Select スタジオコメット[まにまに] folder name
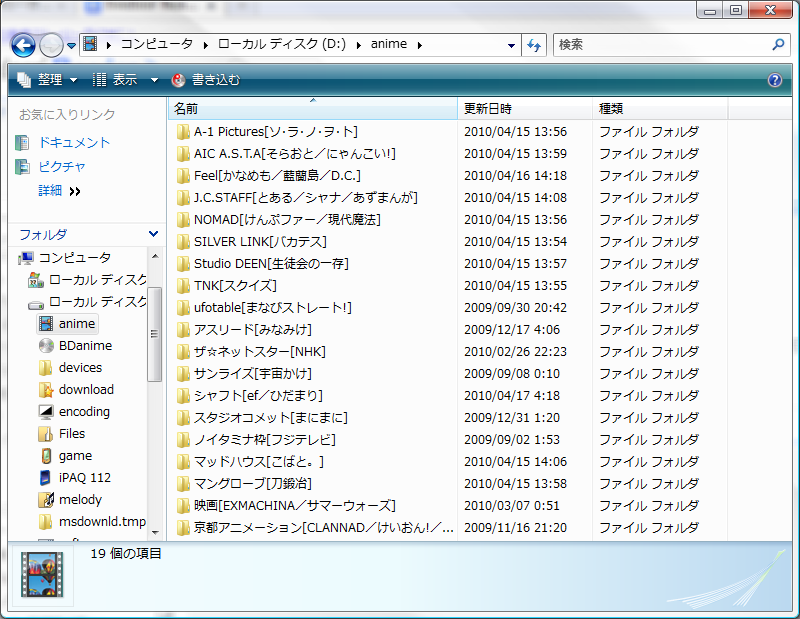 tap(271, 417)
